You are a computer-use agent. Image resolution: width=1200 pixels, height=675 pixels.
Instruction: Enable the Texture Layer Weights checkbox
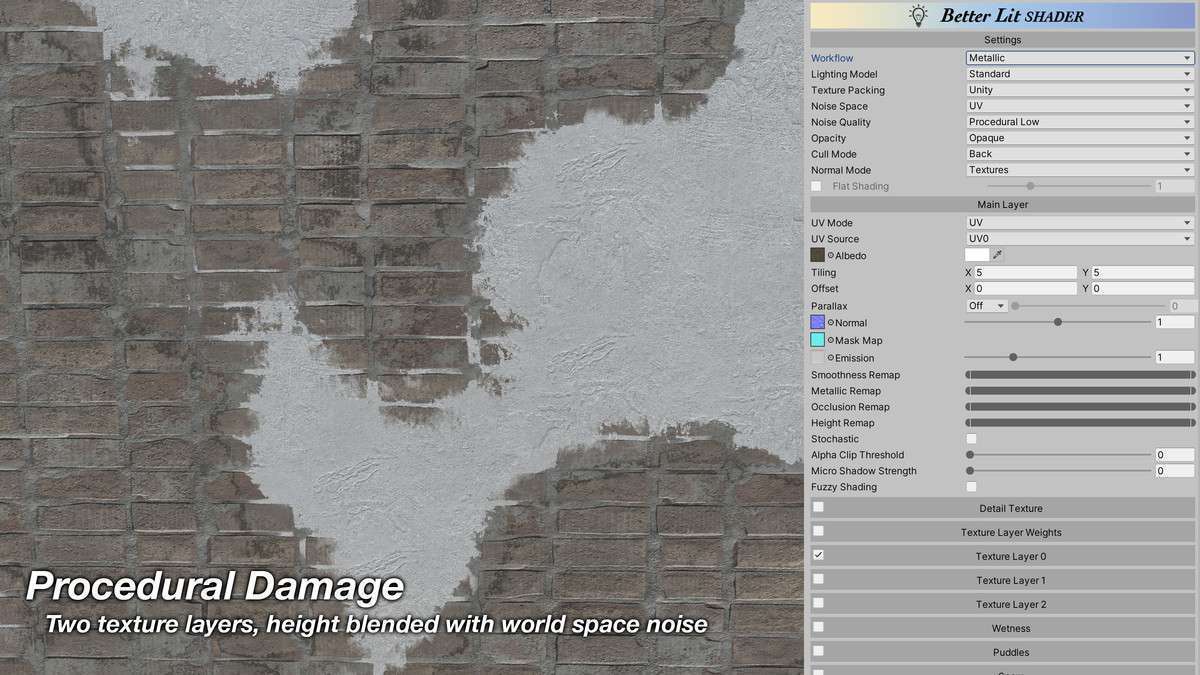(818, 531)
